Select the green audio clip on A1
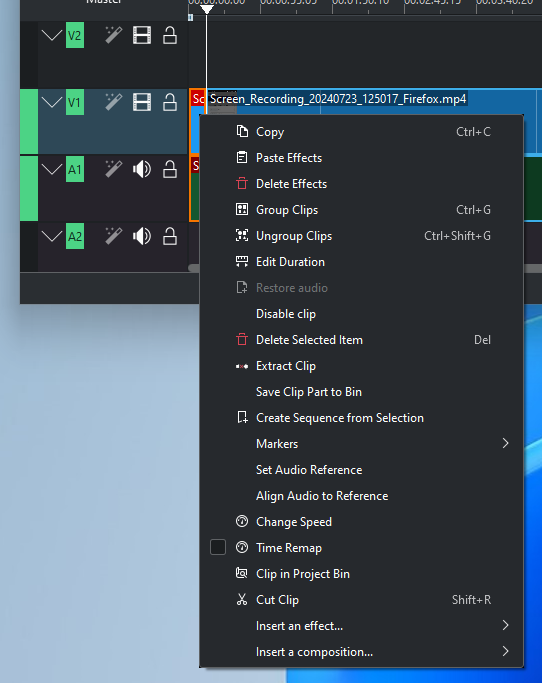The image size is (542, 683). click(532, 188)
